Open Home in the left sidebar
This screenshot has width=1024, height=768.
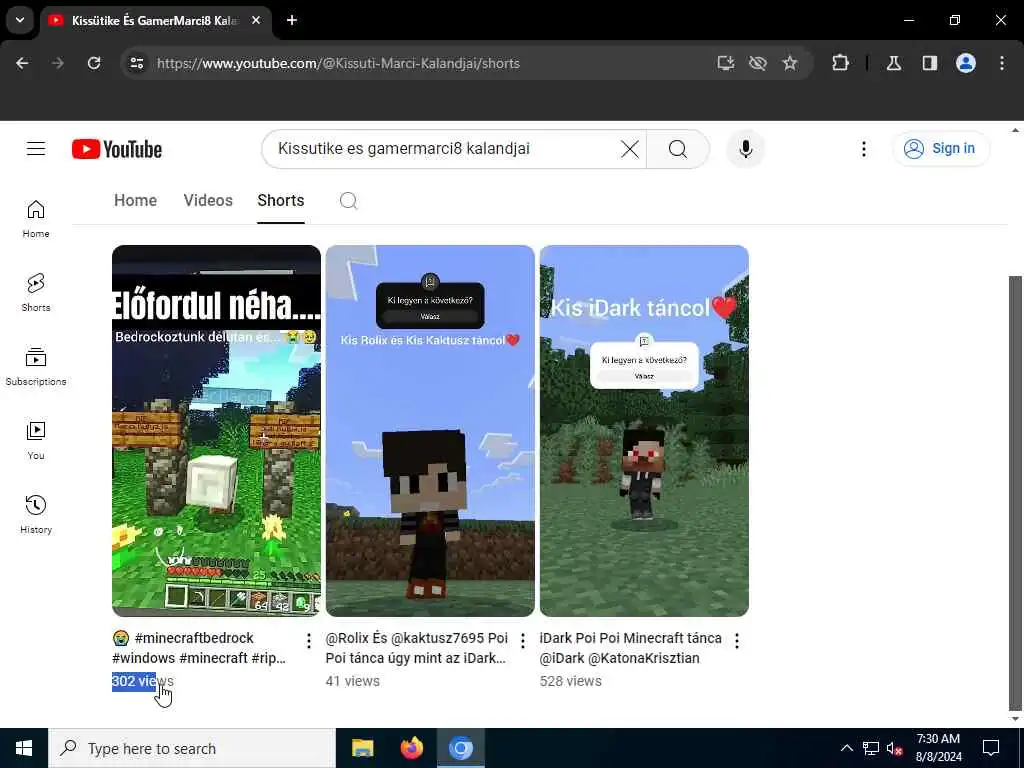click(36, 219)
